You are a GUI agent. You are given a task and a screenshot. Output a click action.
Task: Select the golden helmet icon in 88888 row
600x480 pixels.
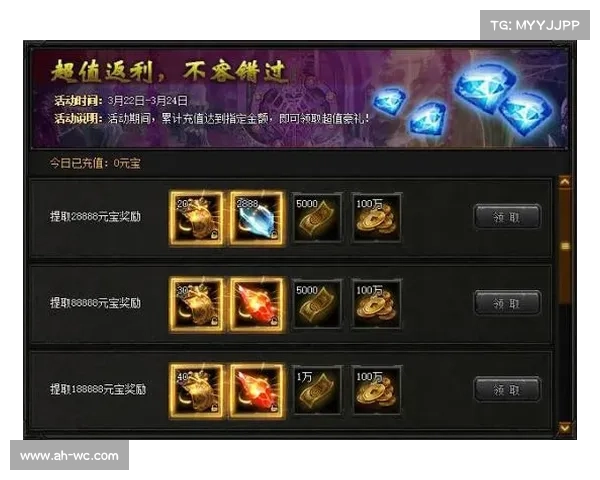tap(196, 305)
